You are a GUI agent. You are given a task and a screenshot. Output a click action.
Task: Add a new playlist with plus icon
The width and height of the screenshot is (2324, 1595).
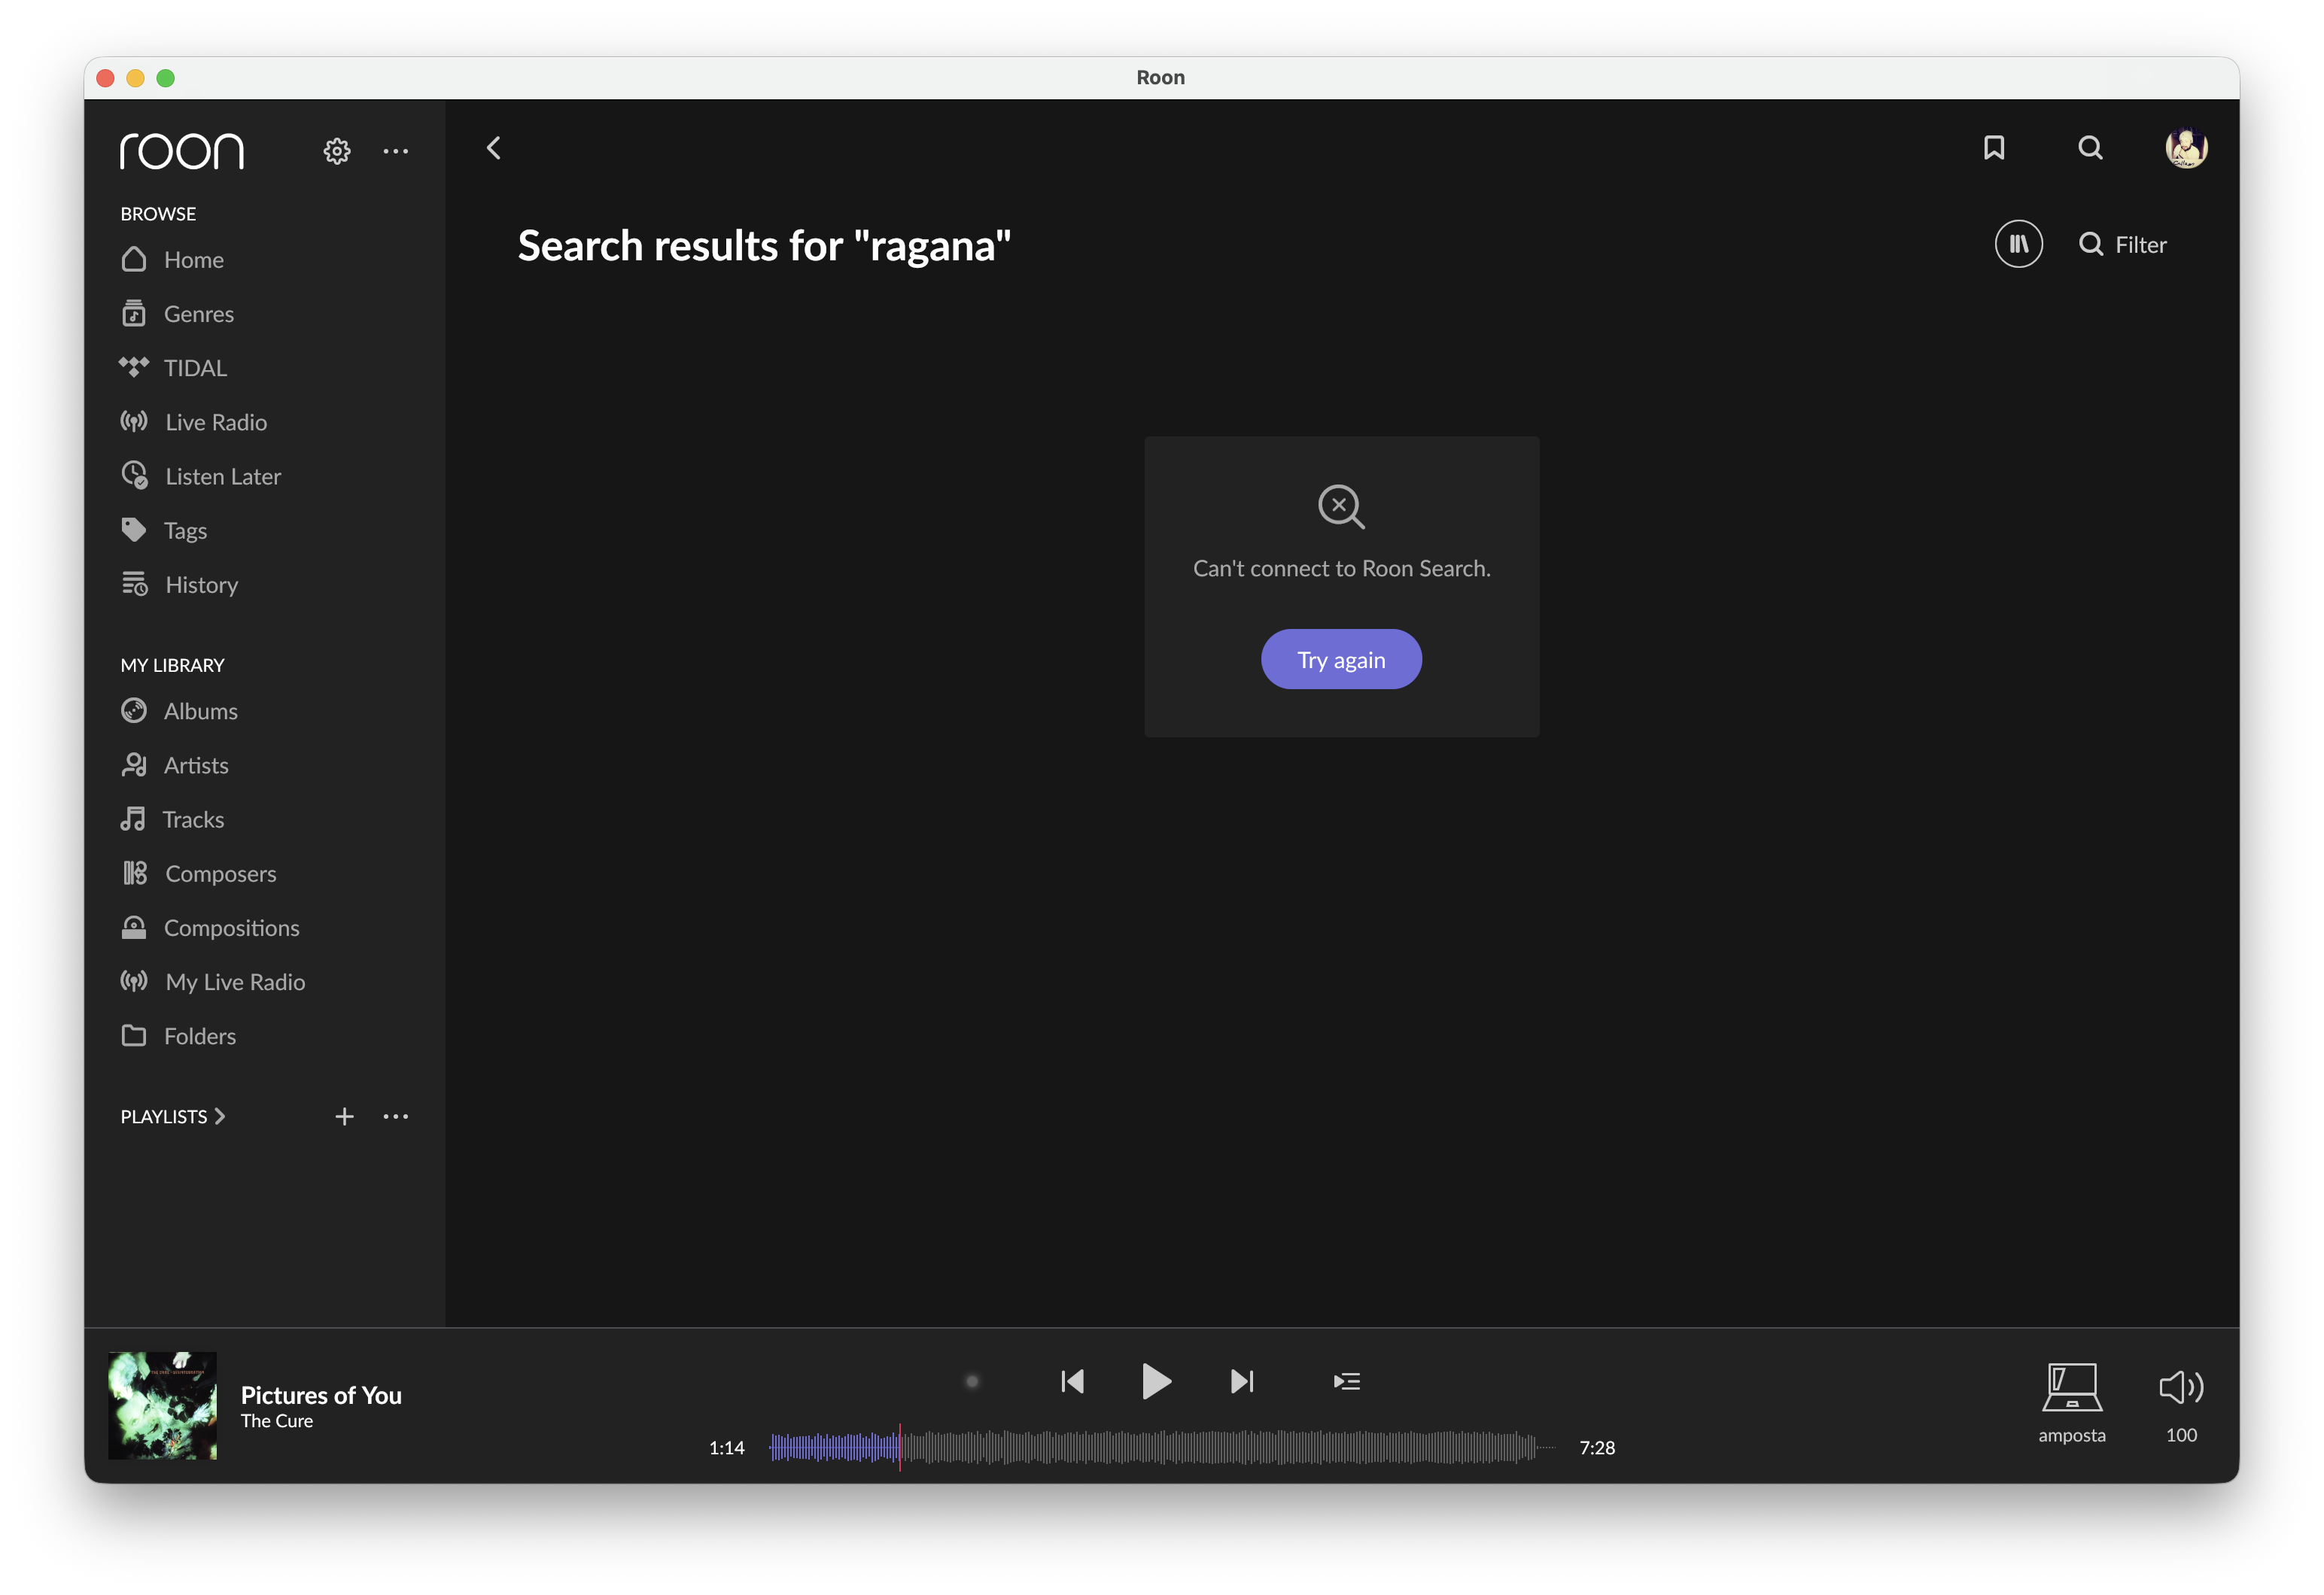(344, 1116)
